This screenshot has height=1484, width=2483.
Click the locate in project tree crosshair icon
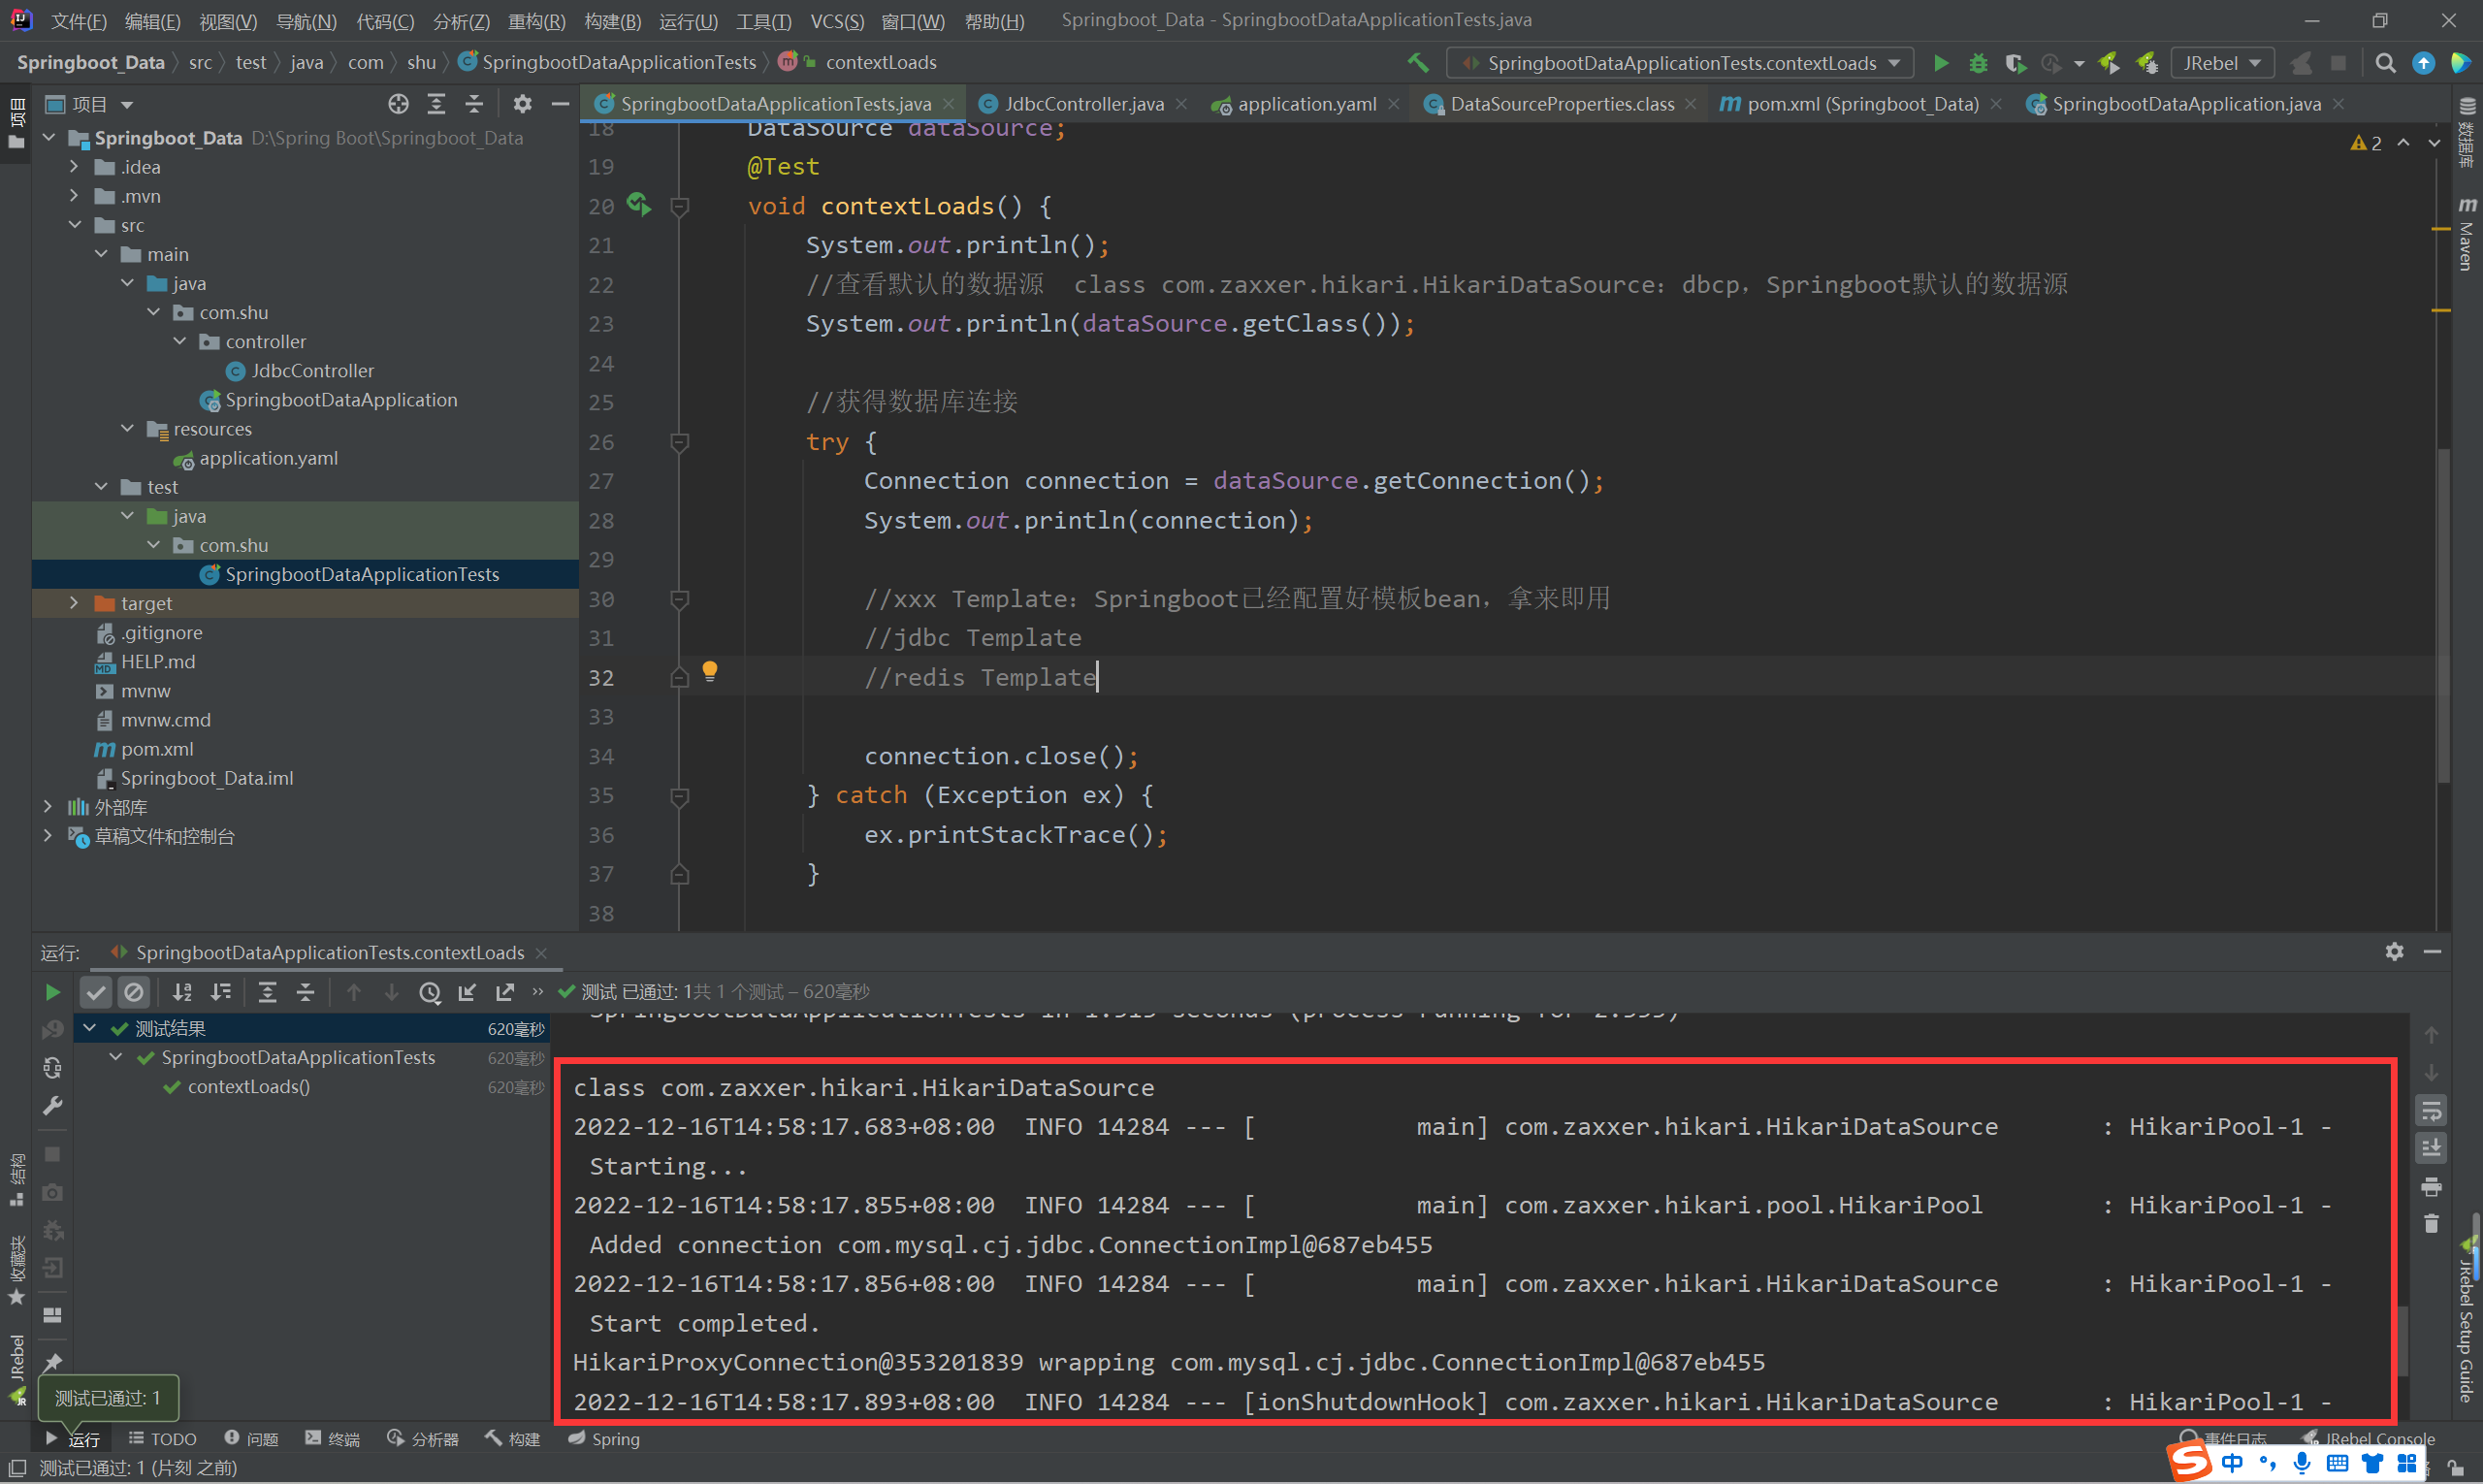(x=398, y=104)
